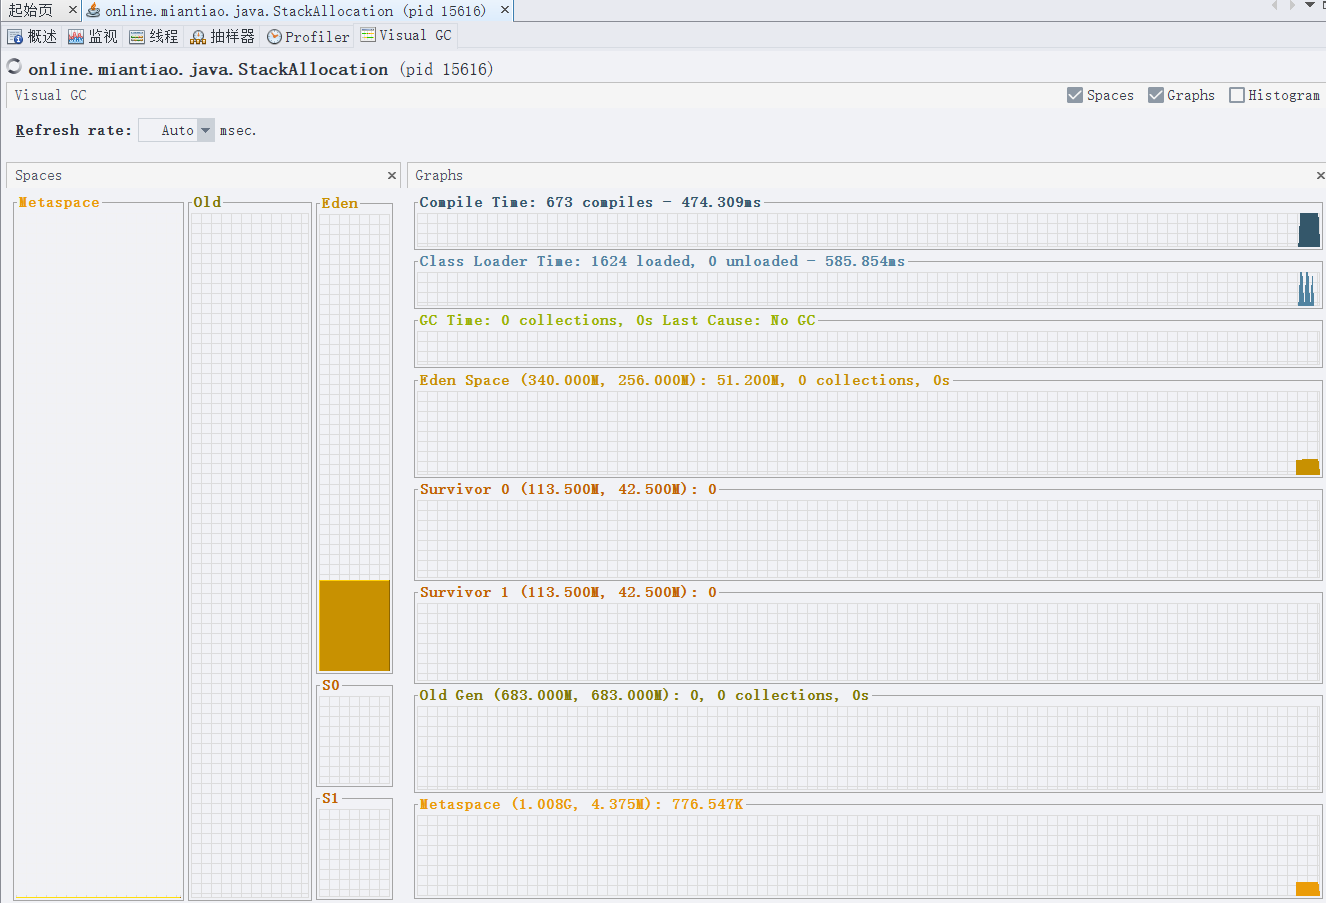This screenshot has height=903, width=1326.
Task: Click the Spaces panel title
Action: coord(38,175)
